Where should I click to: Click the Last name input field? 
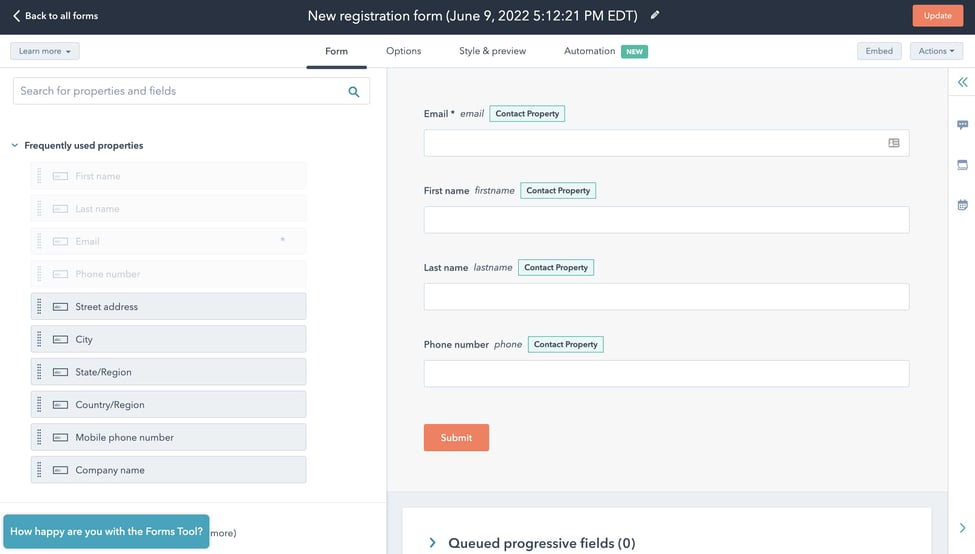click(x=667, y=297)
